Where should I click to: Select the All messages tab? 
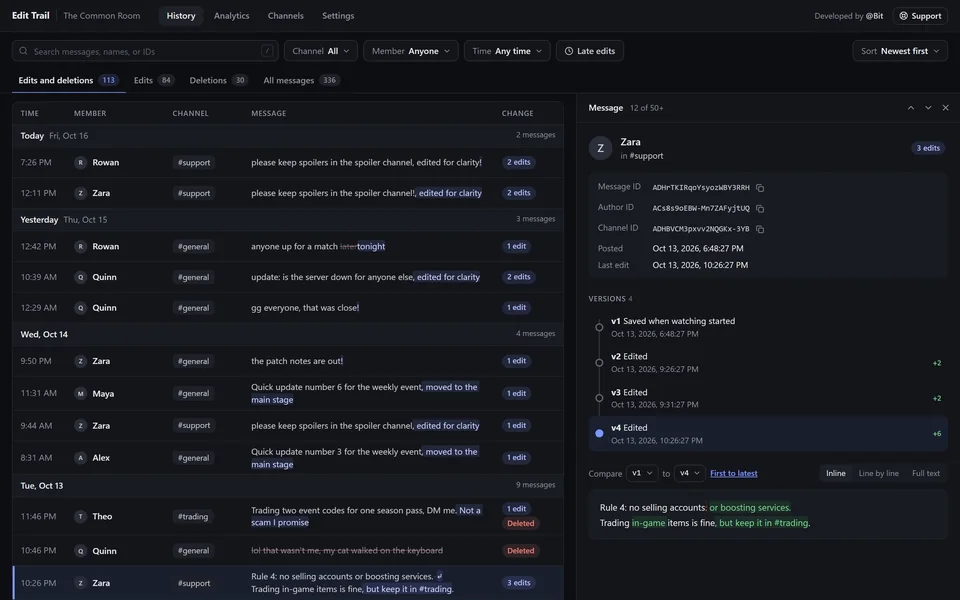click(301, 80)
